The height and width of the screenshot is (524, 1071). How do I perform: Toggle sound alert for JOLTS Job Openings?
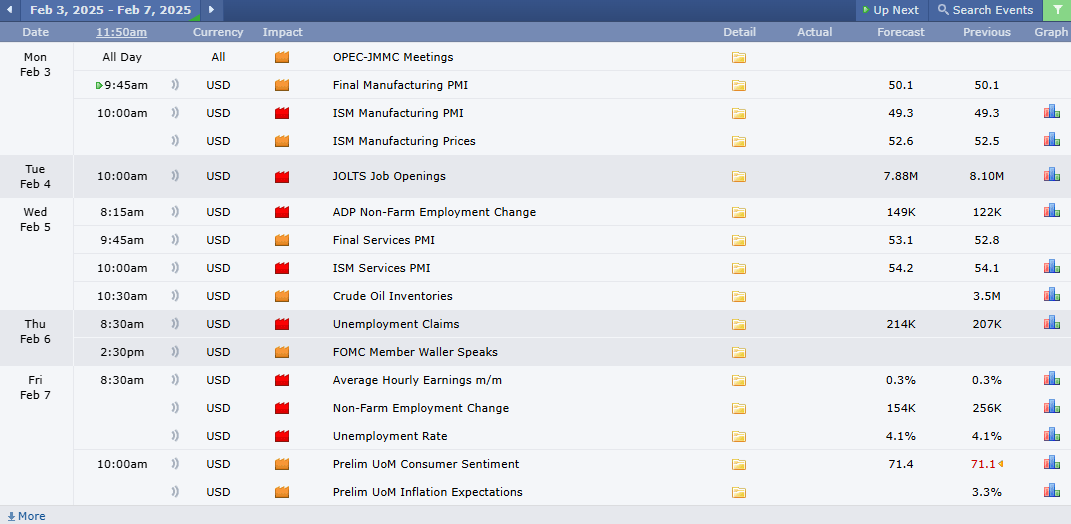pos(176,176)
